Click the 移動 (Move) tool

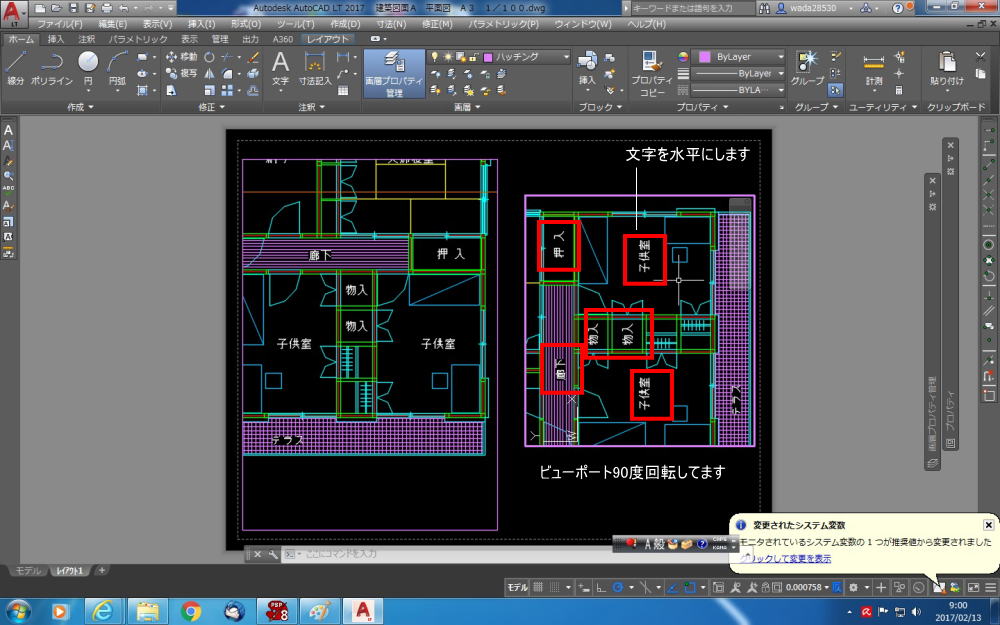click(x=182, y=57)
